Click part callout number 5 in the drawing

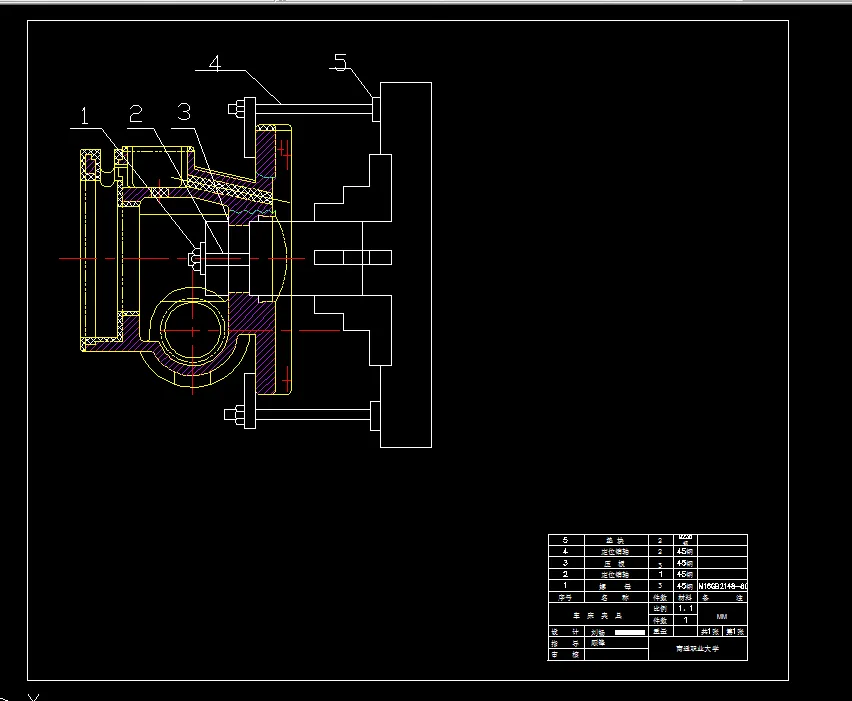340,62
